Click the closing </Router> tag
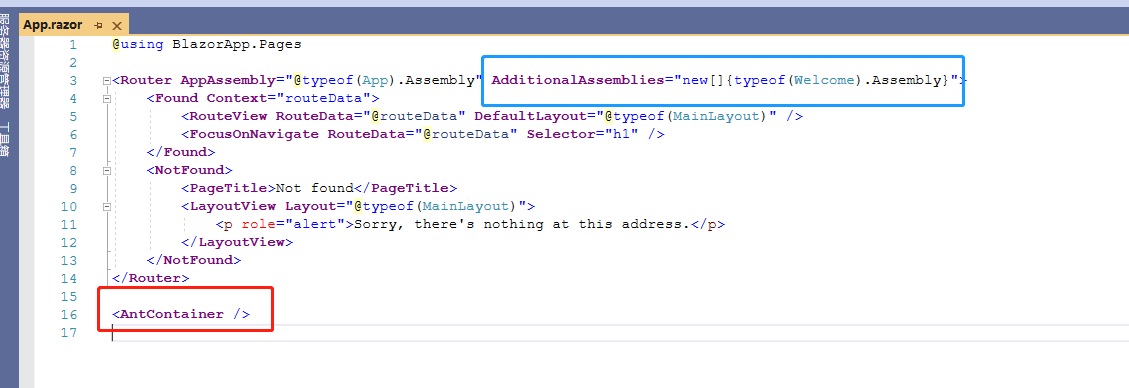 click(x=150, y=278)
